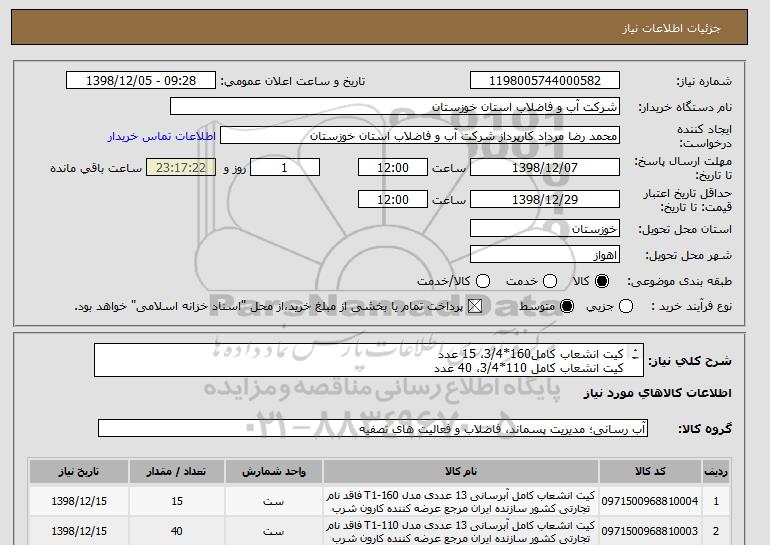The height and width of the screenshot is (545, 770).
Task: Click the remaining time countdown 23:17:22
Action: 181,167
